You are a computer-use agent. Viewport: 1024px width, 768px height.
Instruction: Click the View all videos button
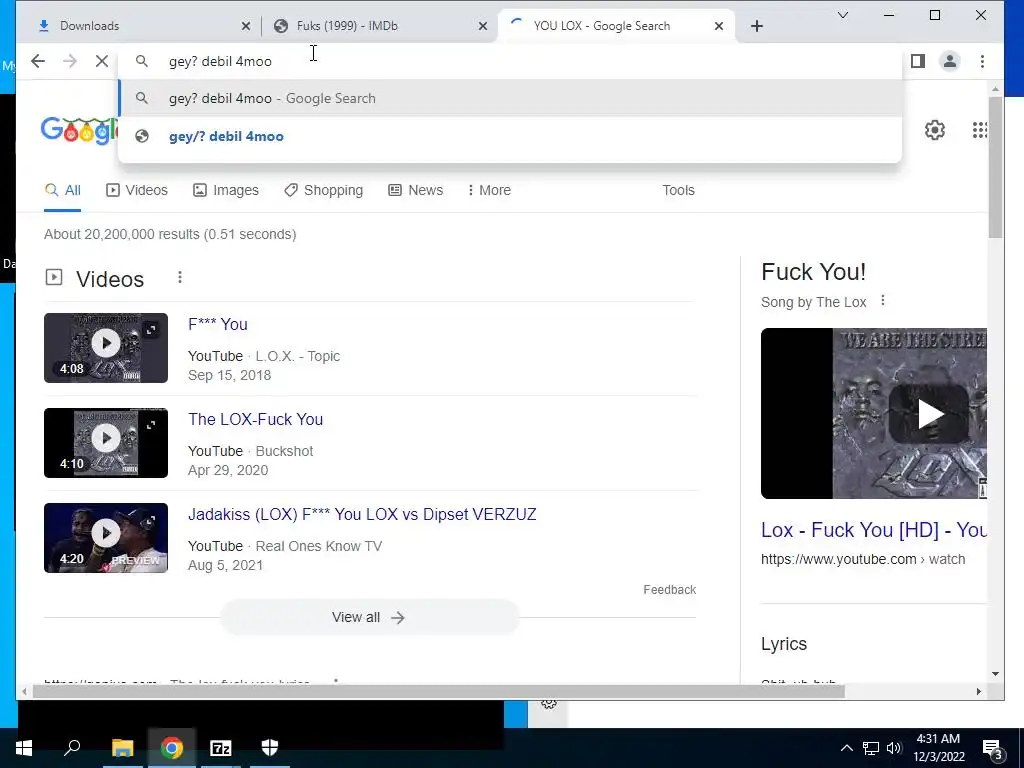pyautogui.click(x=370, y=617)
